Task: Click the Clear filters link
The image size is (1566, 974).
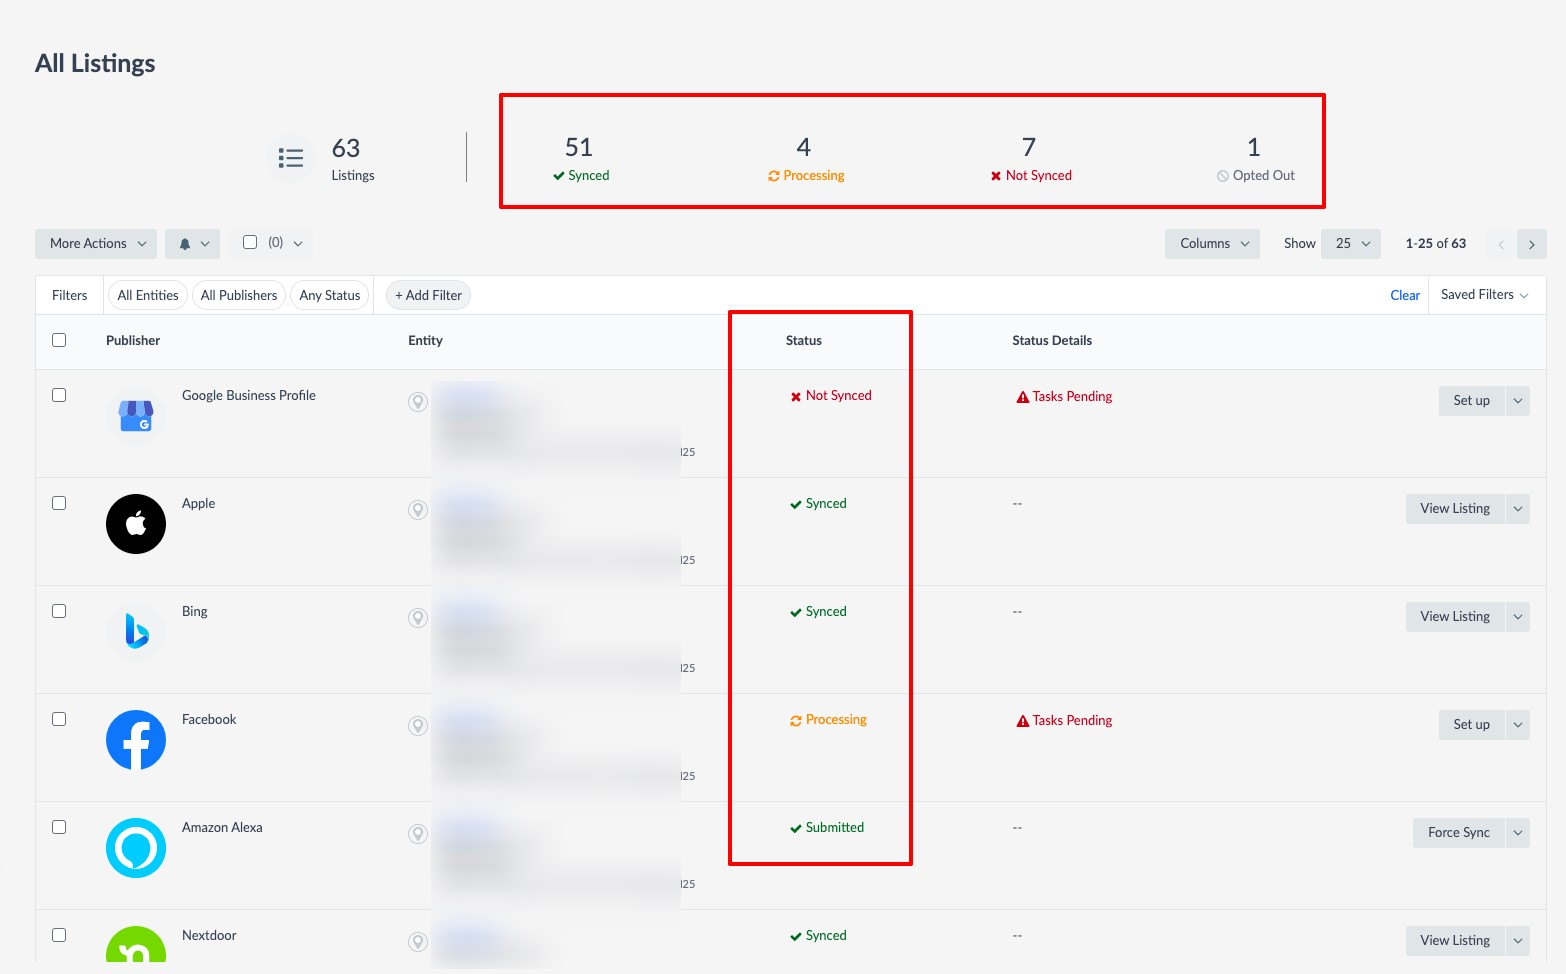Action: pyautogui.click(x=1405, y=295)
